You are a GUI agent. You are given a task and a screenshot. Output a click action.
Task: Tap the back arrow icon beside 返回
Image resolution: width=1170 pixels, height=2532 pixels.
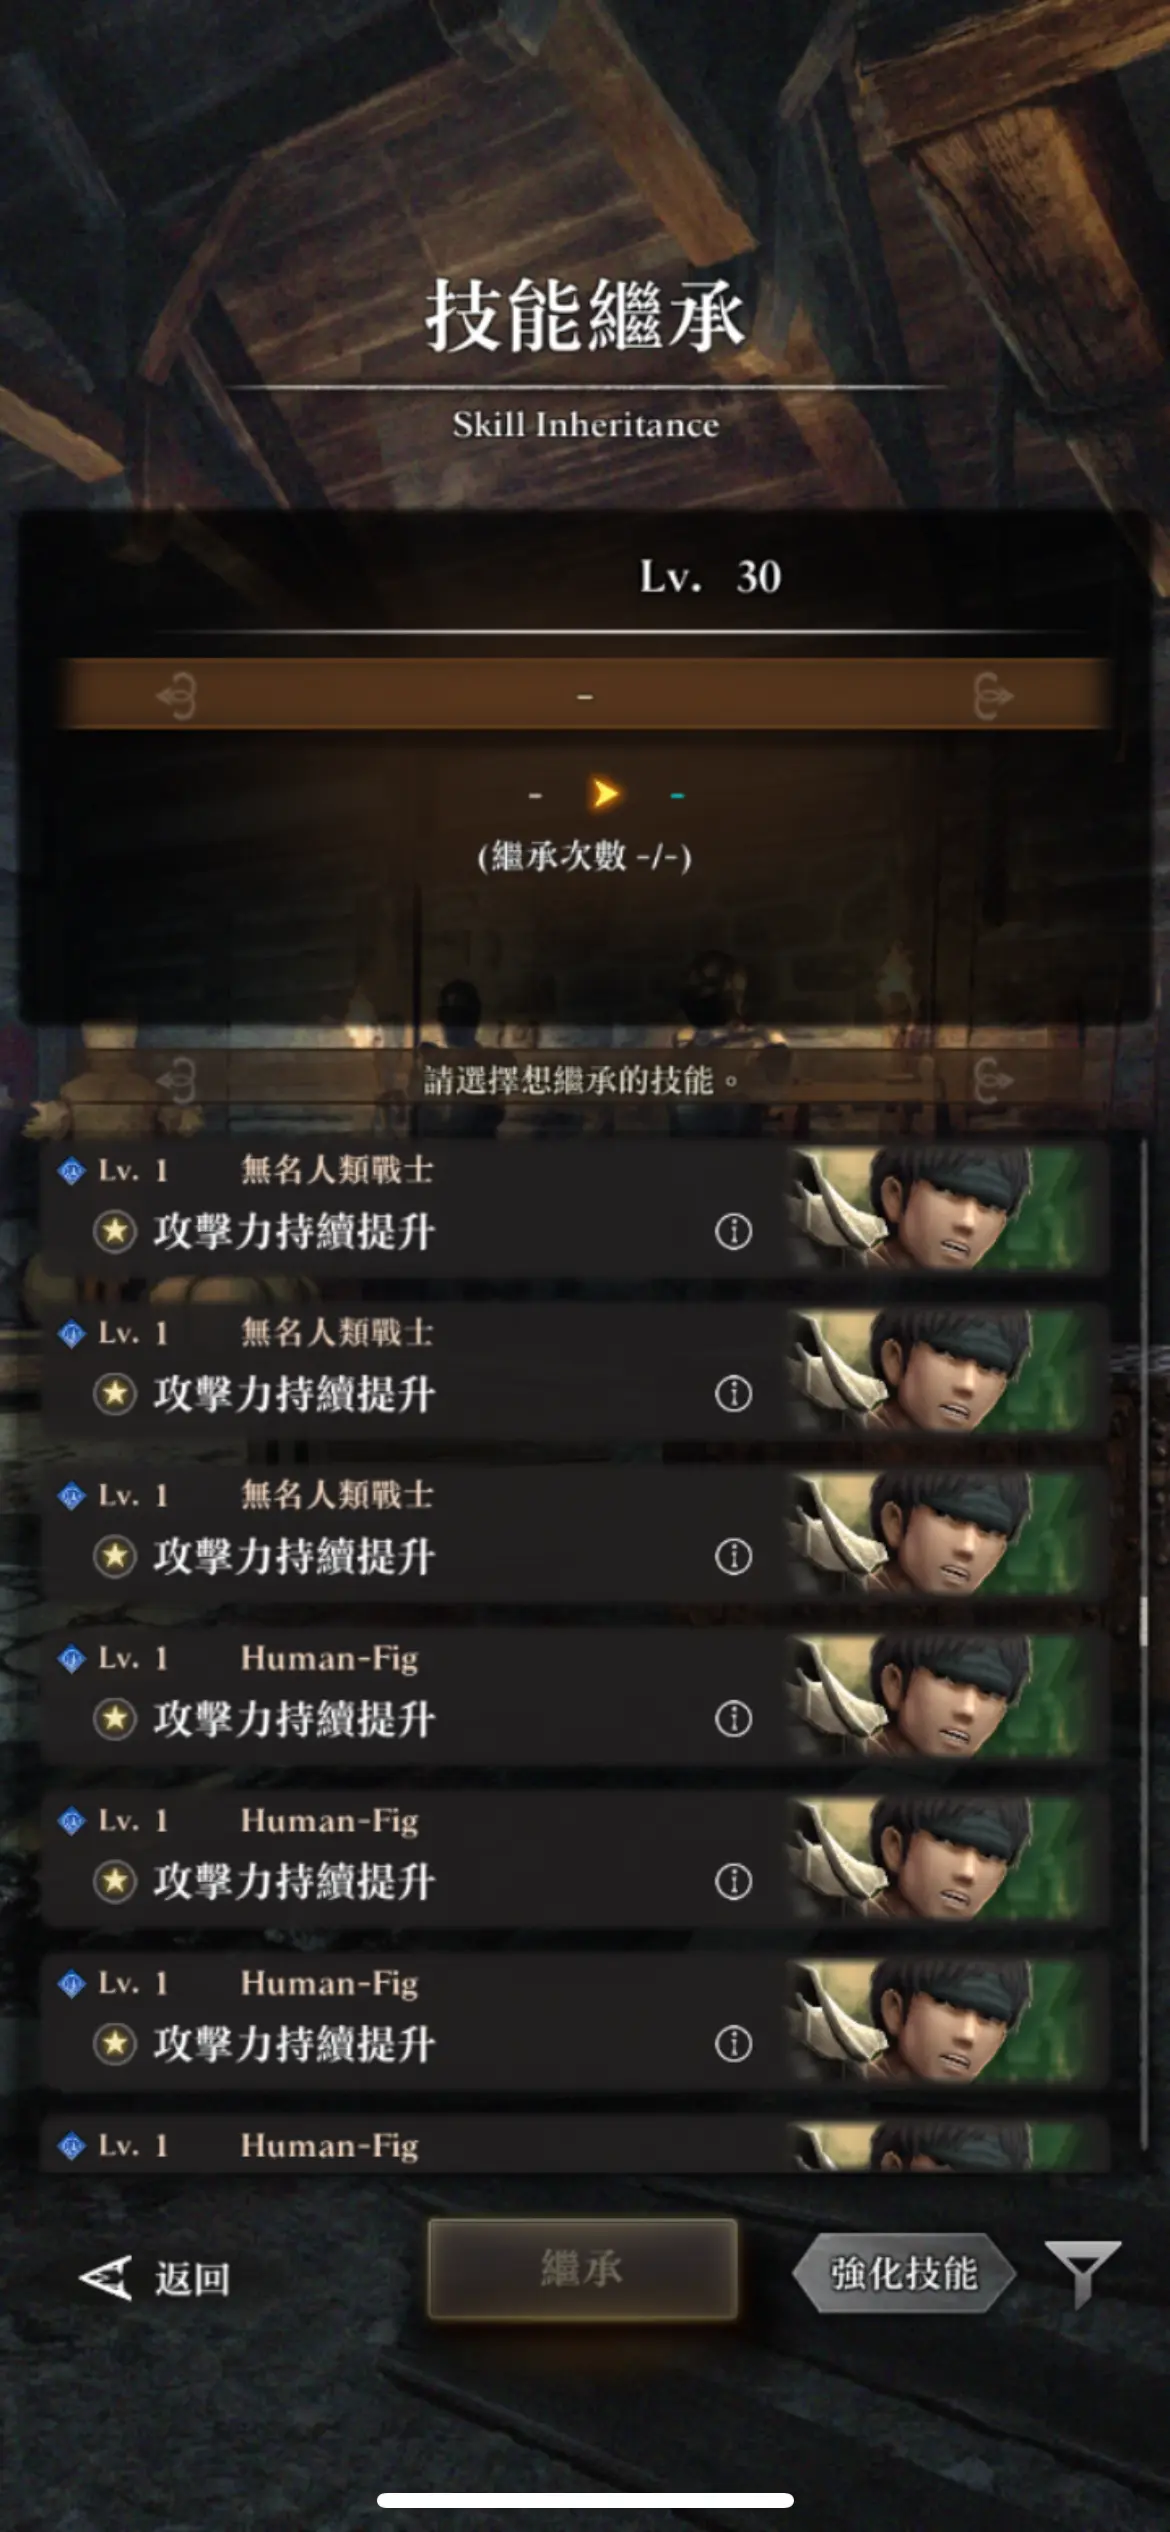click(106, 2279)
